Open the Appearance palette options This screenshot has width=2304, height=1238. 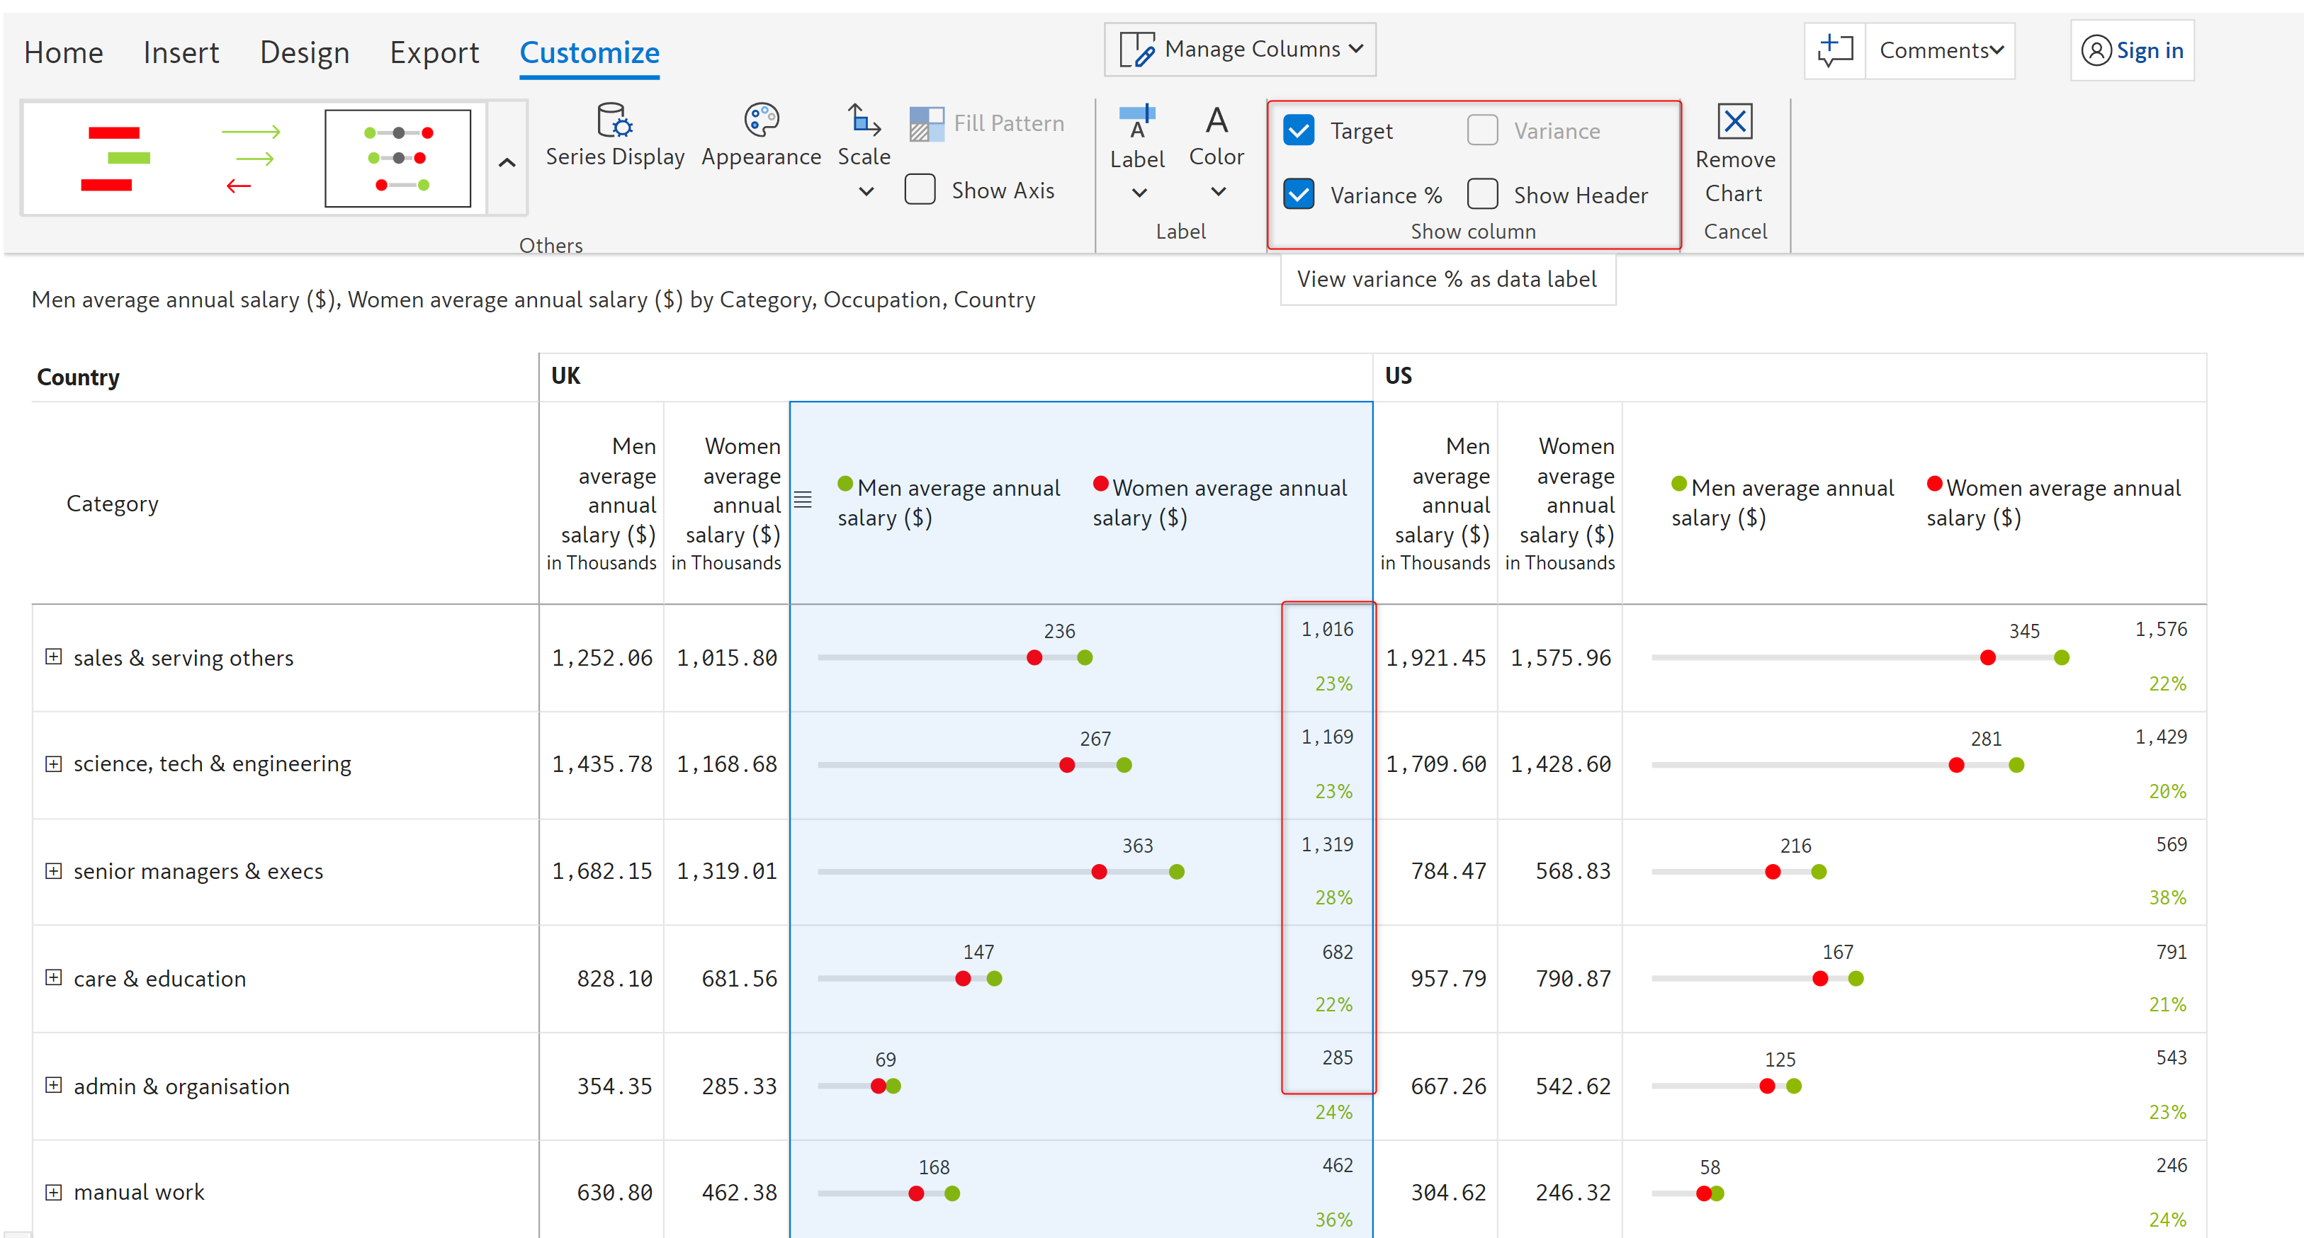[x=760, y=136]
